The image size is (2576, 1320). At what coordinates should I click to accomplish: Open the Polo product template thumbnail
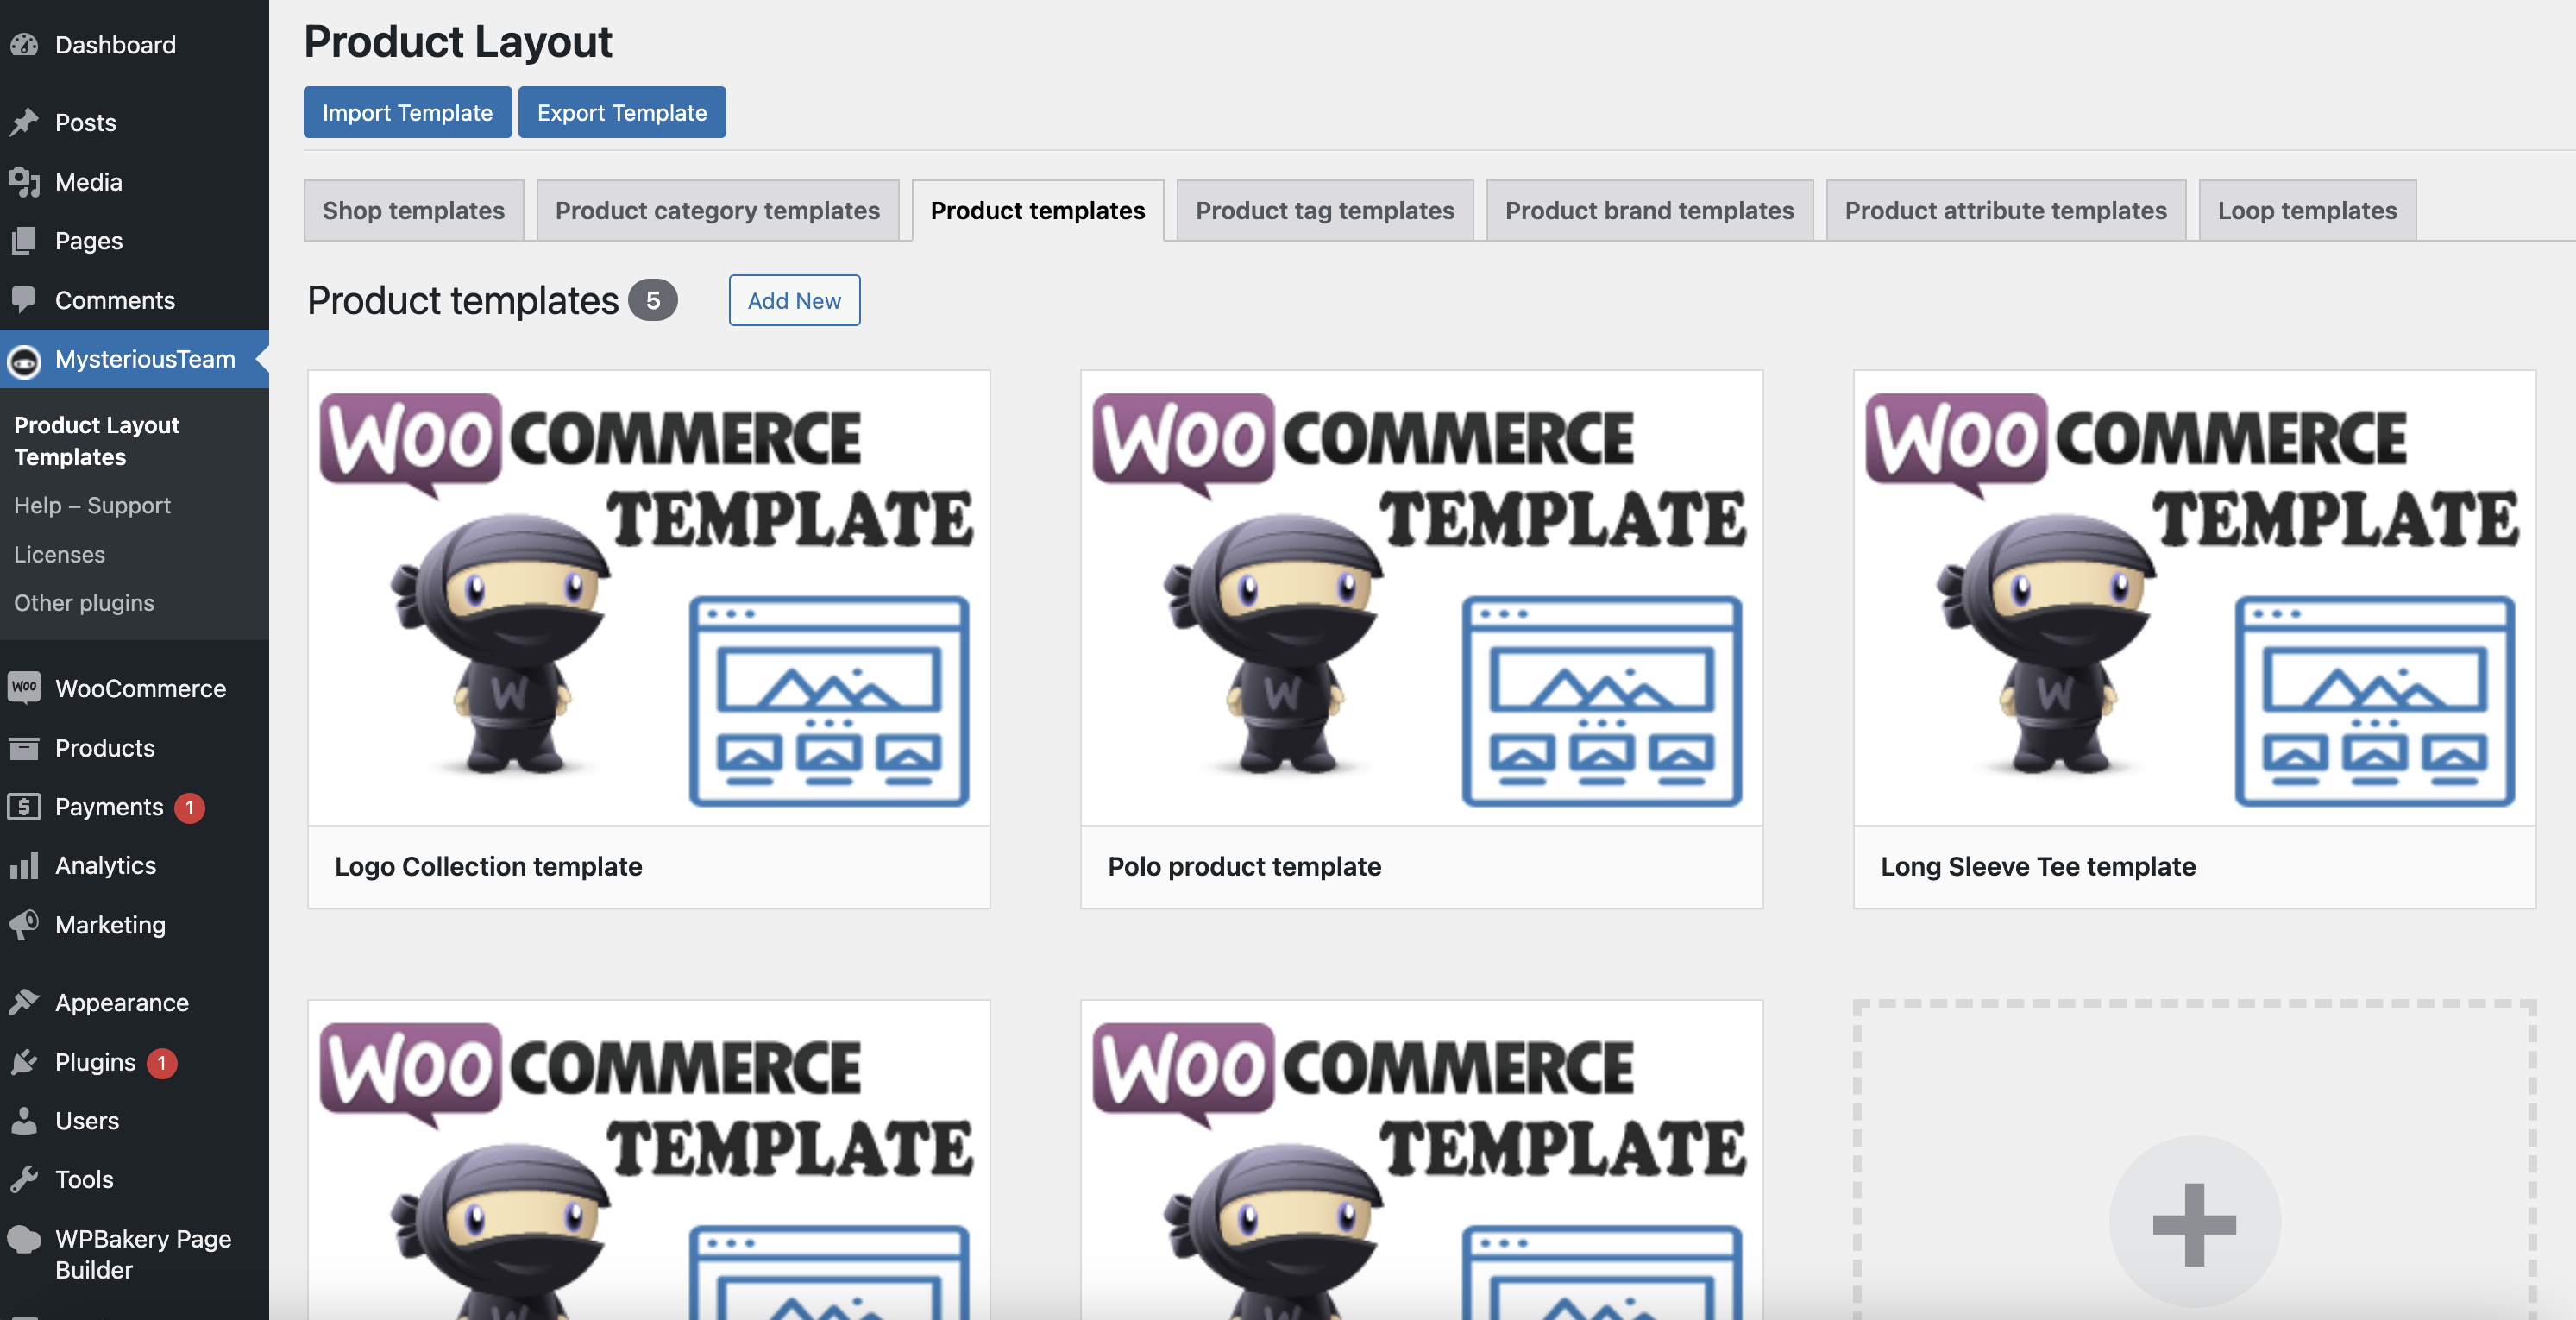[1420, 598]
